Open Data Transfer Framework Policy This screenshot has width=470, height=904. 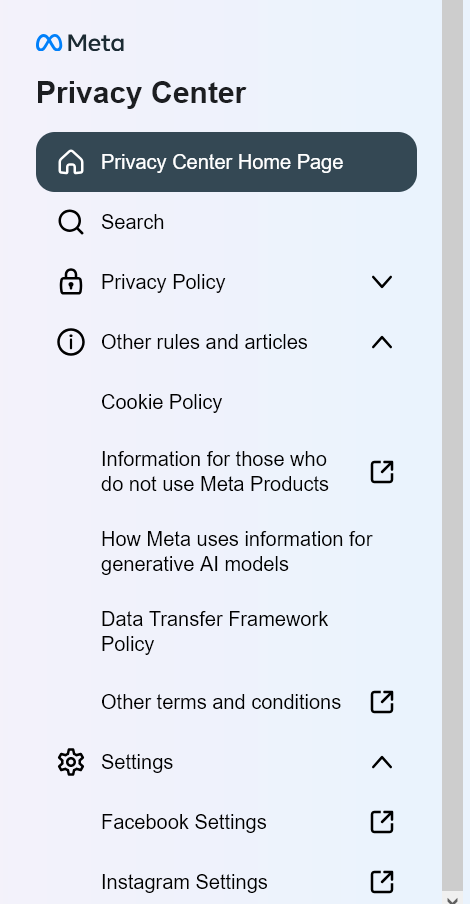click(x=215, y=631)
